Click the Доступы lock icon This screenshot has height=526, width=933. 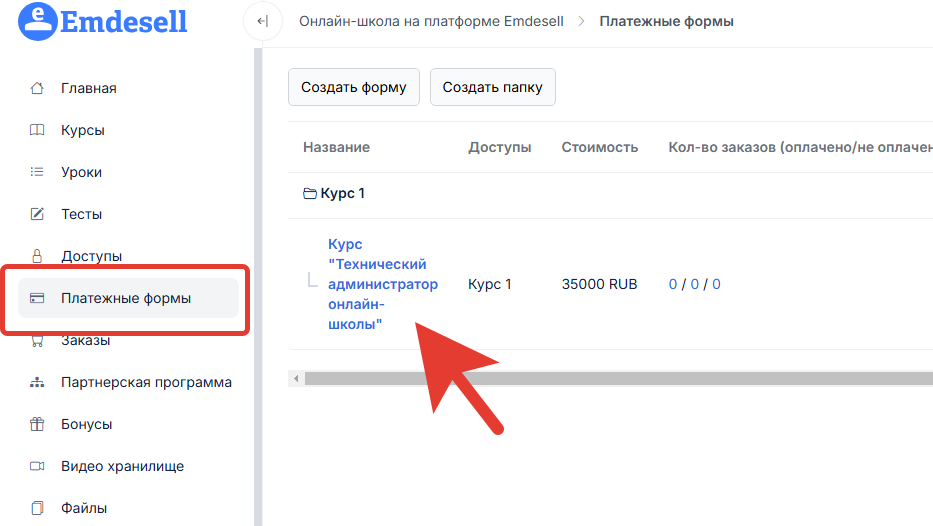pos(37,256)
